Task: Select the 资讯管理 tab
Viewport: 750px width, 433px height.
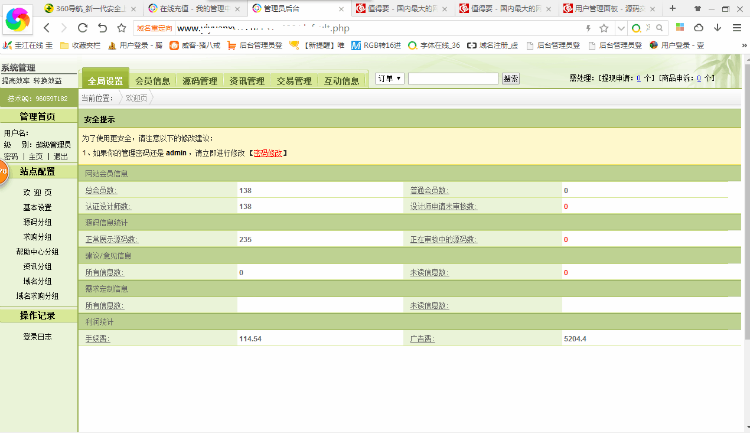Action: coord(247,81)
